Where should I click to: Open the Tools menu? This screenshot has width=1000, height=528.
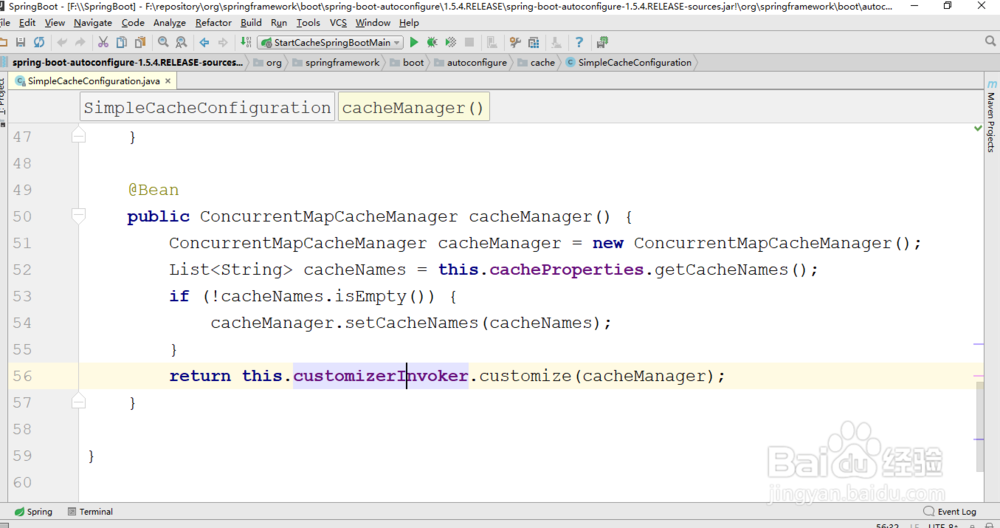coord(308,22)
